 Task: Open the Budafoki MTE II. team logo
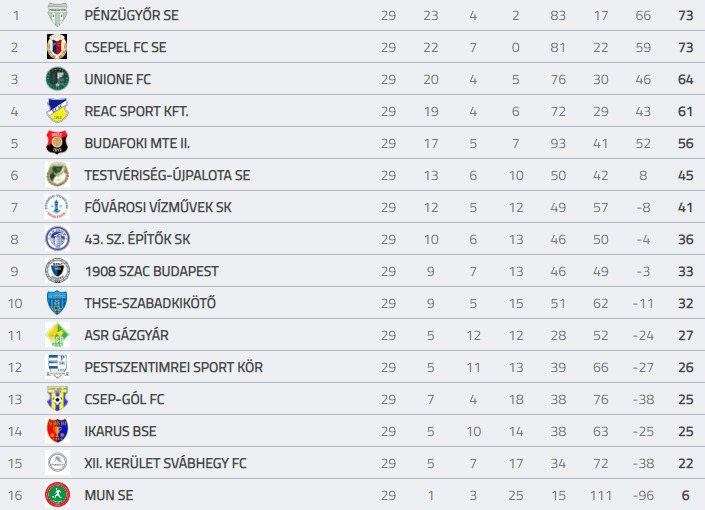(57, 143)
